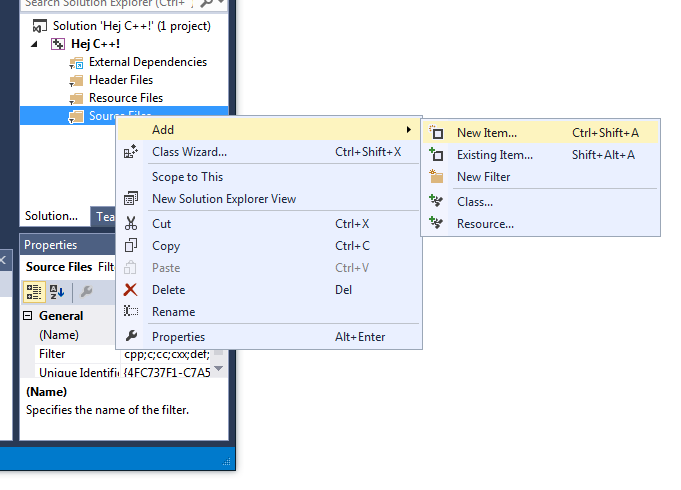The image size is (681, 490).
Task: Click the Class... icon in Add submenu
Action: [x=436, y=201]
